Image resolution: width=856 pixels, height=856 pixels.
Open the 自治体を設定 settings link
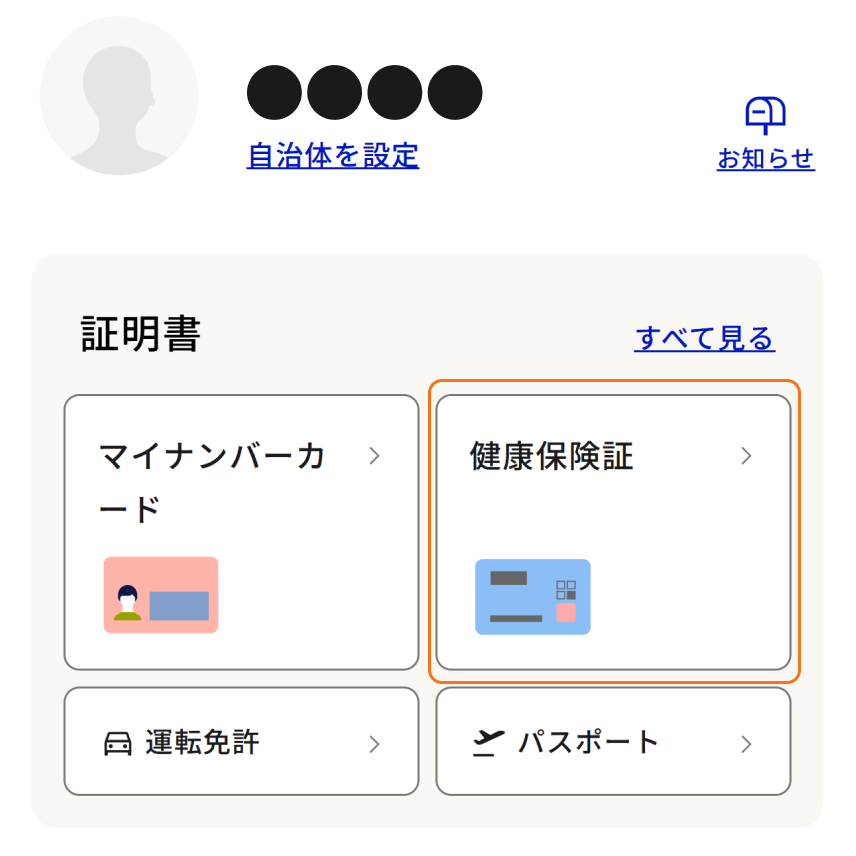click(x=333, y=156)
